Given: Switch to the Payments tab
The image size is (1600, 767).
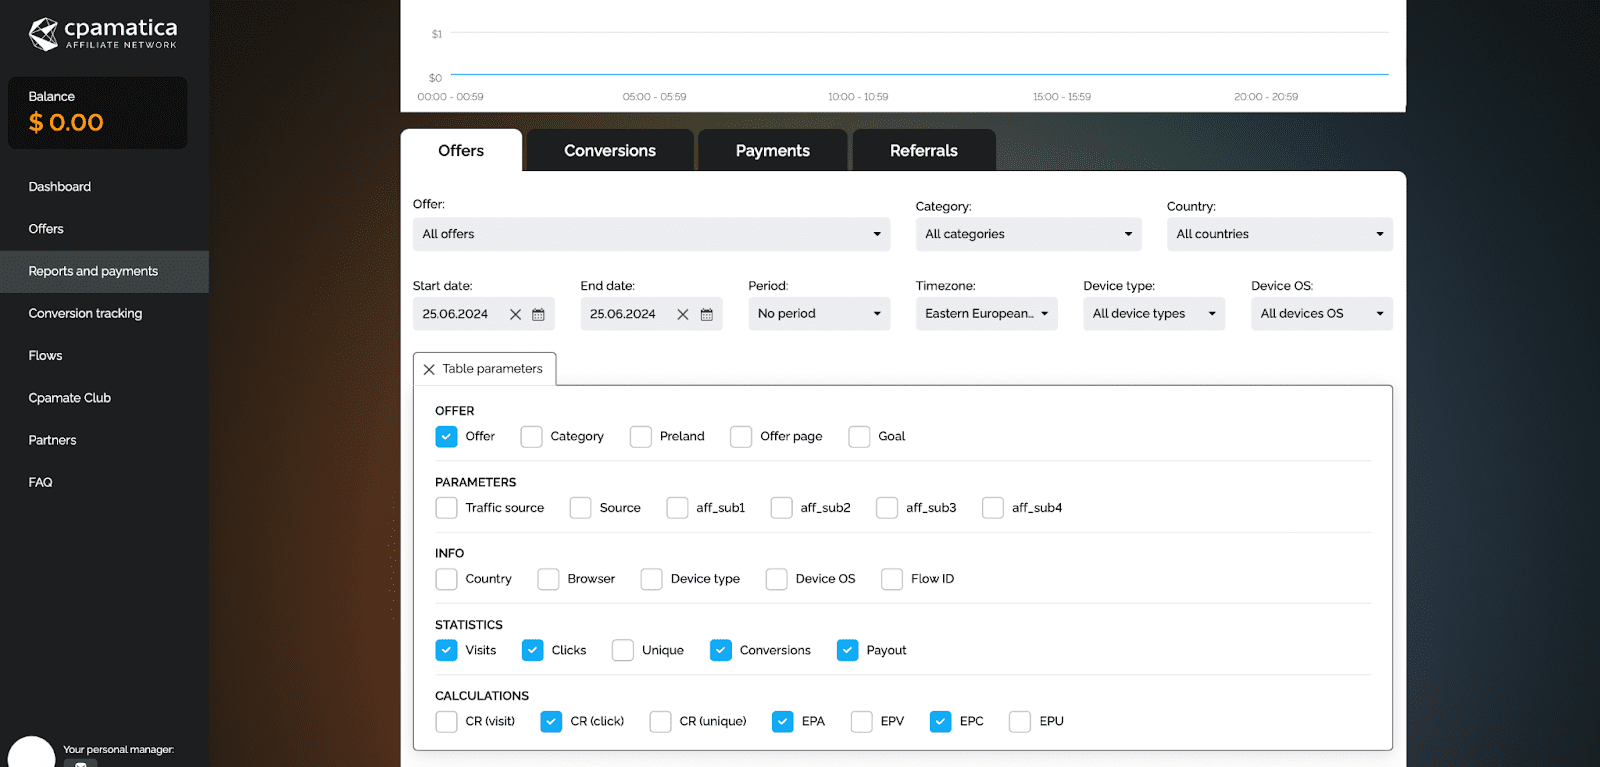Looking at the screenshot, I should [772, 151].
